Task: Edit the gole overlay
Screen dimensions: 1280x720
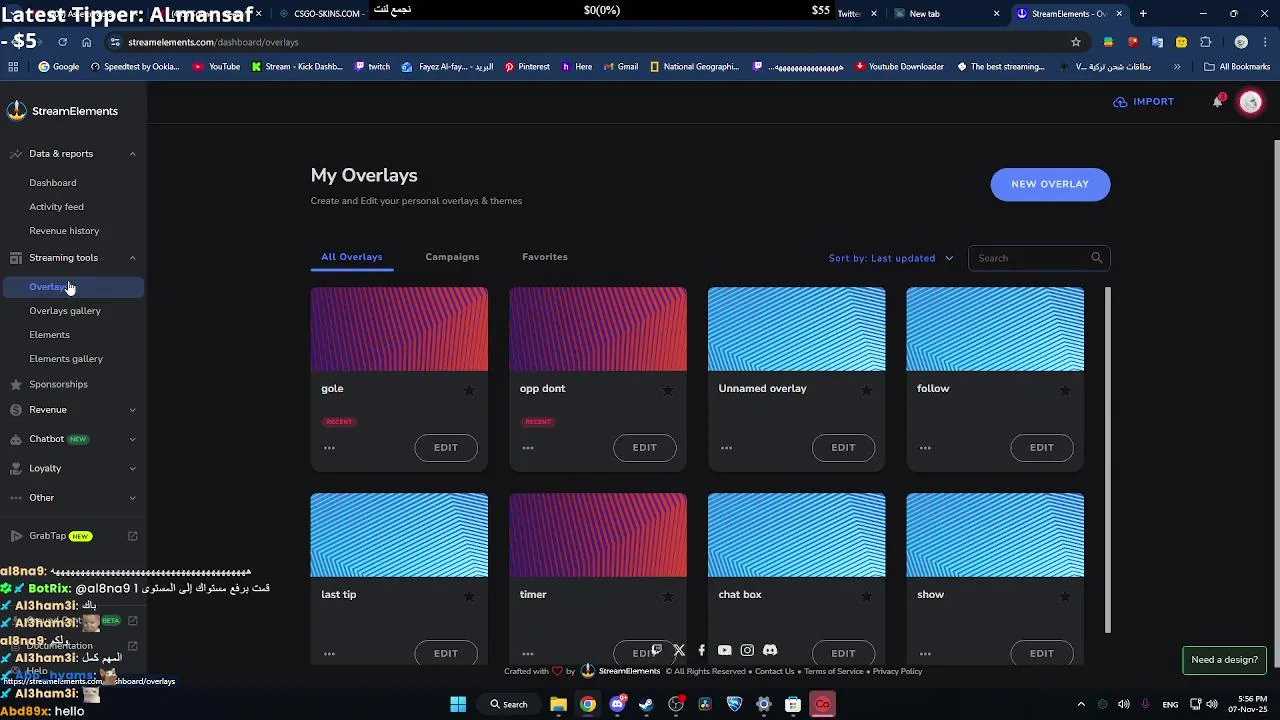Action: (x=446, y=448)
